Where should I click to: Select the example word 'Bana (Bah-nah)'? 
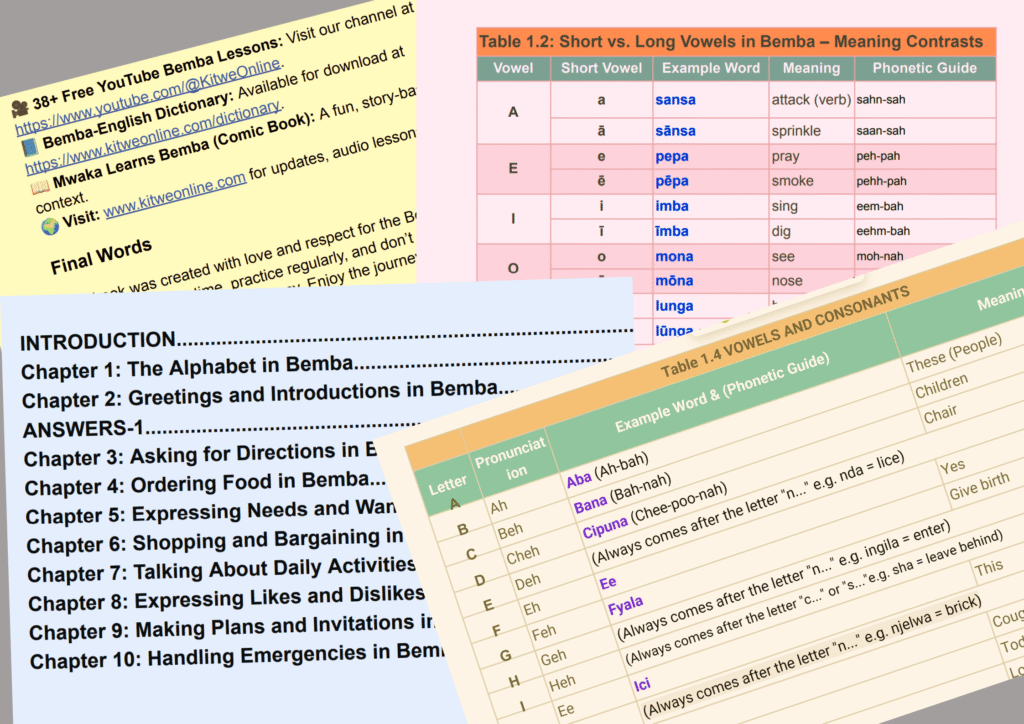(622, 494)
